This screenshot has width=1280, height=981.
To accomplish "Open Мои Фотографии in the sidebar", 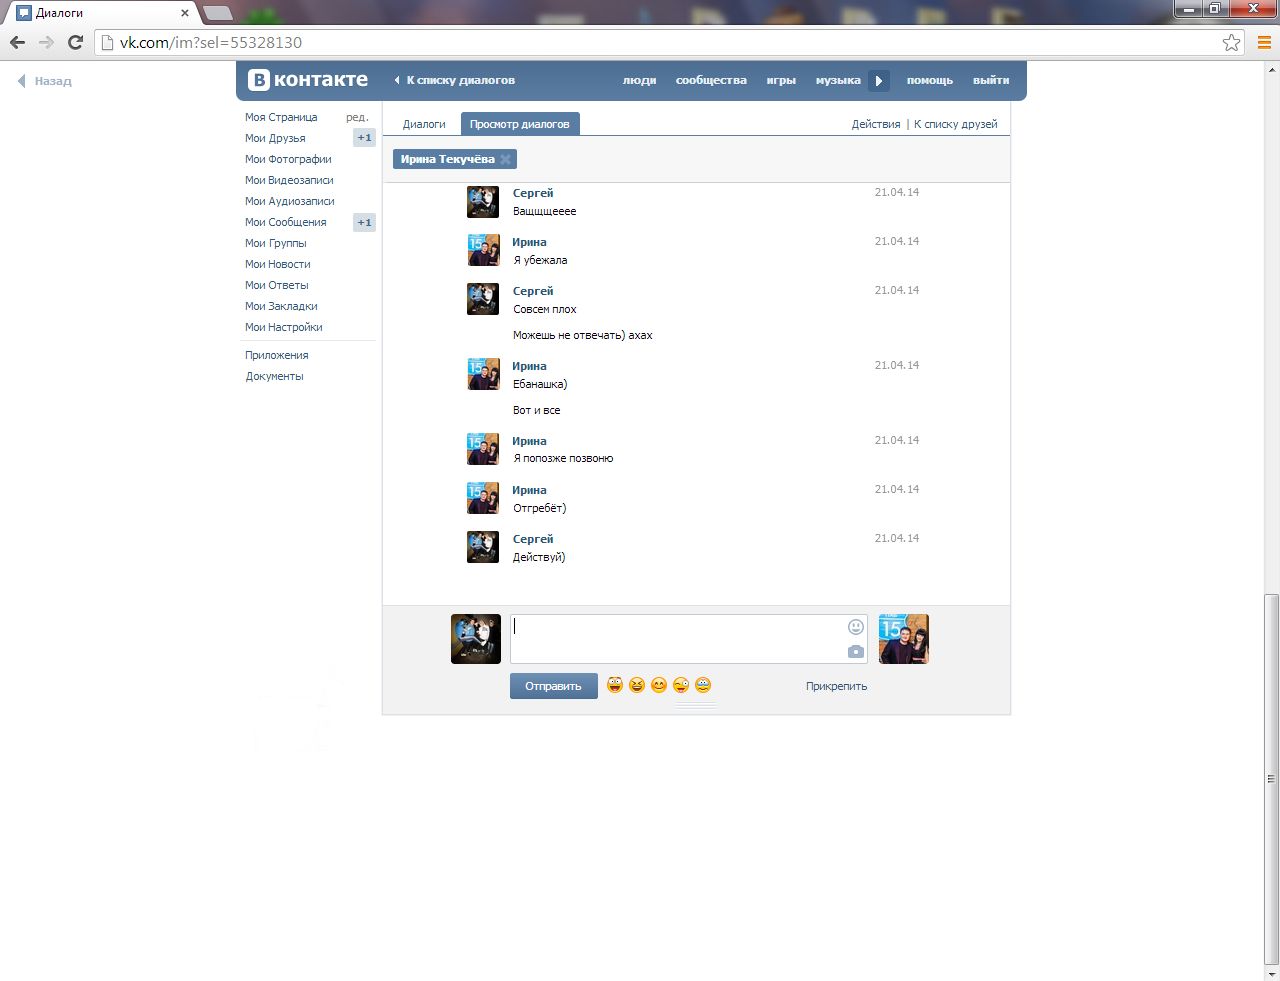I will pos(288,159).
